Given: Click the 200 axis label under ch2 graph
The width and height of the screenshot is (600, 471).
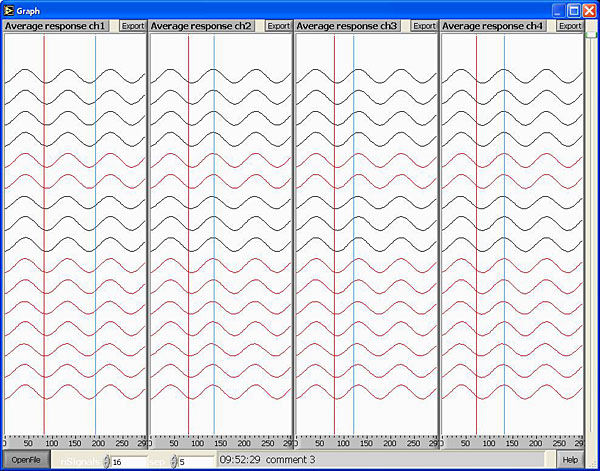Looking at the screenshot, I should 244,443.
